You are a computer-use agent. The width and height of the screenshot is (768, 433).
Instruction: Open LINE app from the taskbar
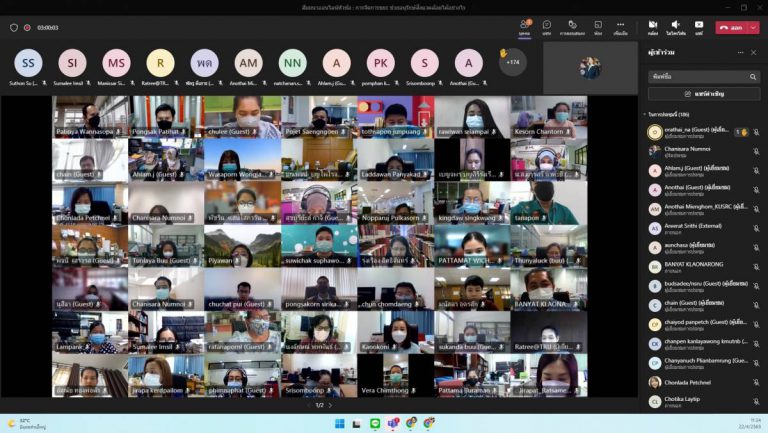tap(375, 423)
